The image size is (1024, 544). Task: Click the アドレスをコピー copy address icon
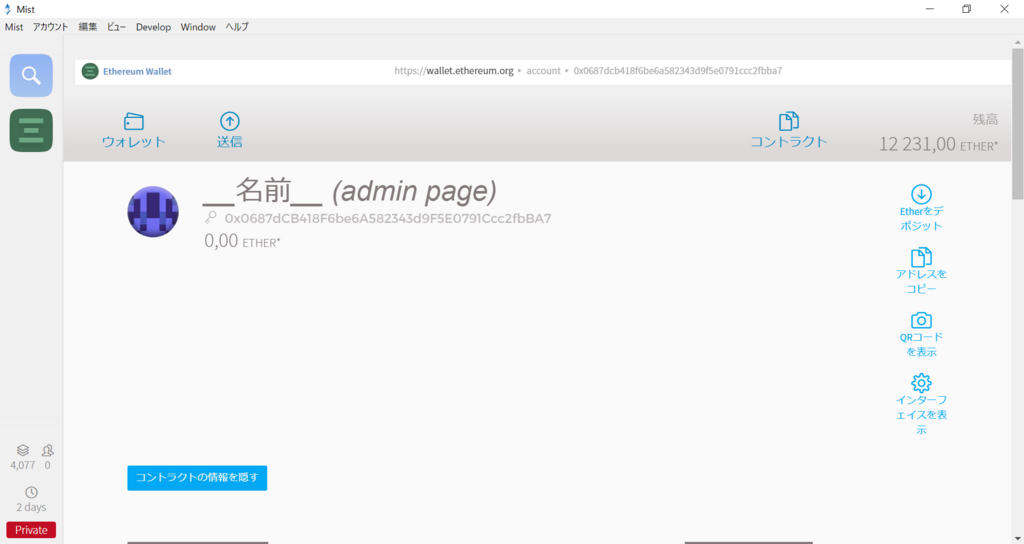(x=921, y=257)
